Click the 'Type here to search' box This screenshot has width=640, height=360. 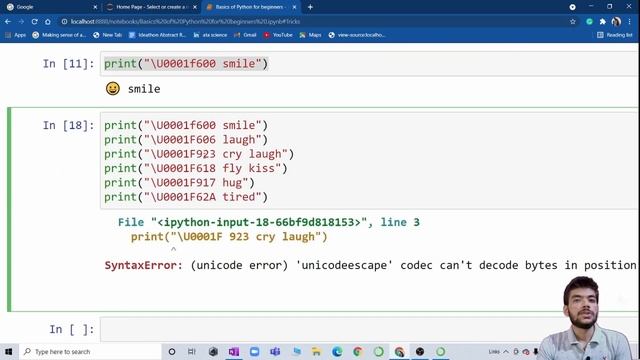pos(91,351)
